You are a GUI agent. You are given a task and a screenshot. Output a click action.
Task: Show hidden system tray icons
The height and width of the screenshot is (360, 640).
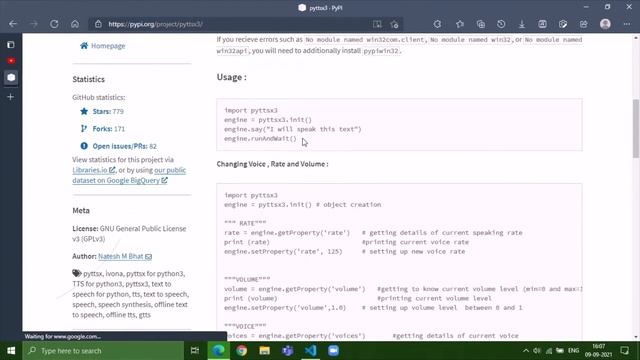[x=526, y=351]
